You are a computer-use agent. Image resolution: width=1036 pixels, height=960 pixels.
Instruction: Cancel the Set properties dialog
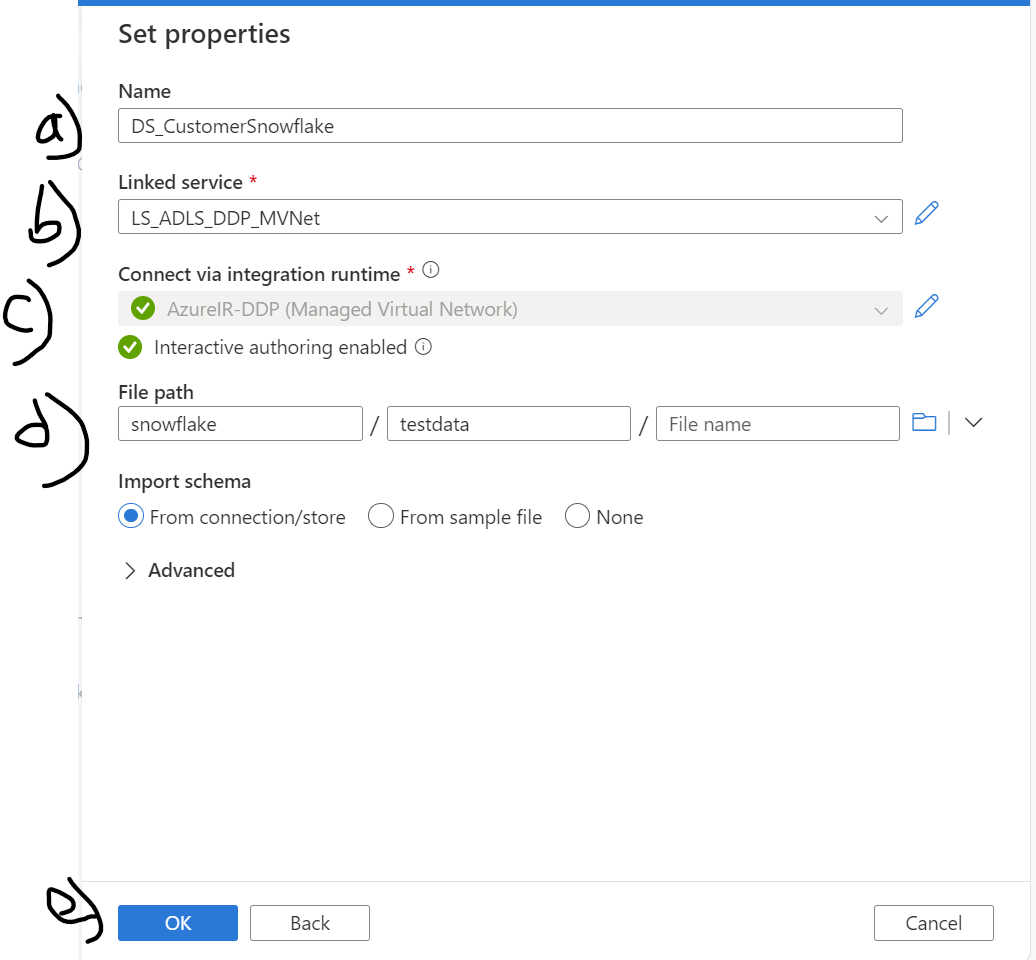[x=933, y=923]
